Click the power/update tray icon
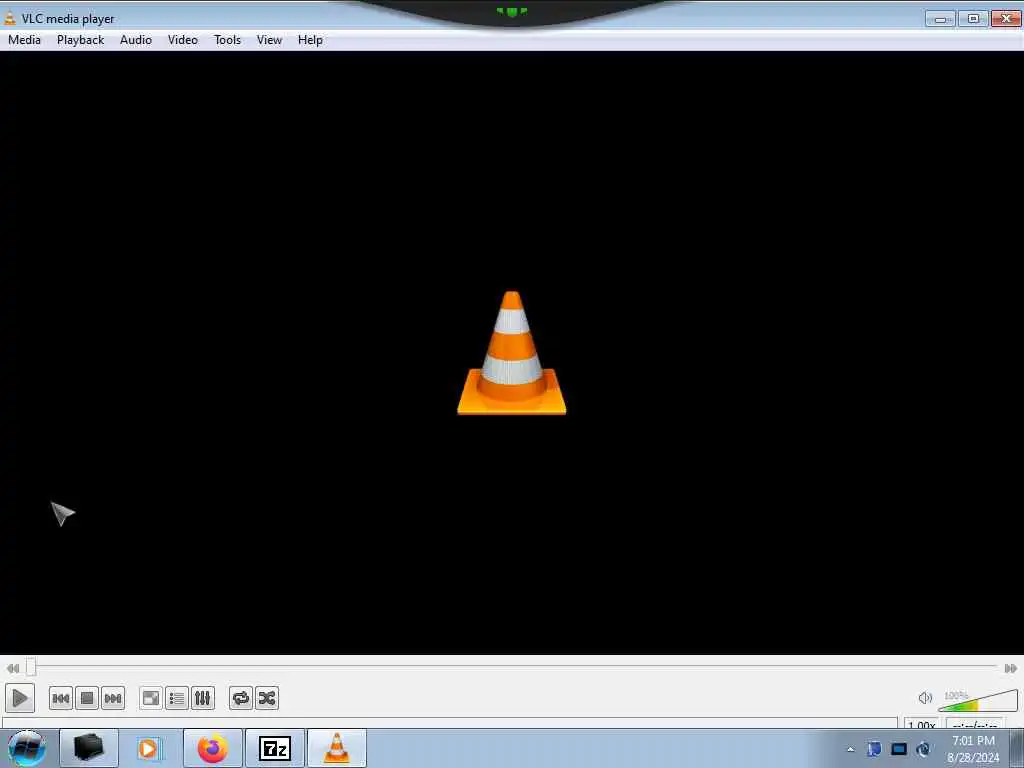1024x768 pixels. (x=923, y=748)
